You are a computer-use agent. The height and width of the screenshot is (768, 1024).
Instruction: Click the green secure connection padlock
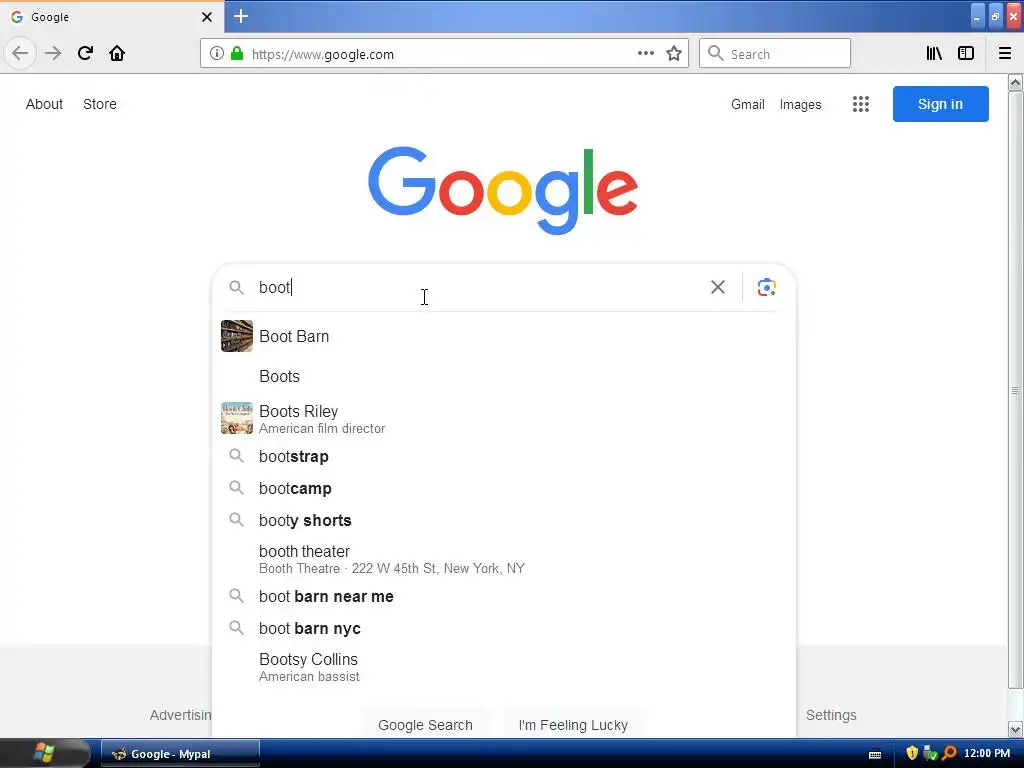pyautogui.click(x=237, y=54)
